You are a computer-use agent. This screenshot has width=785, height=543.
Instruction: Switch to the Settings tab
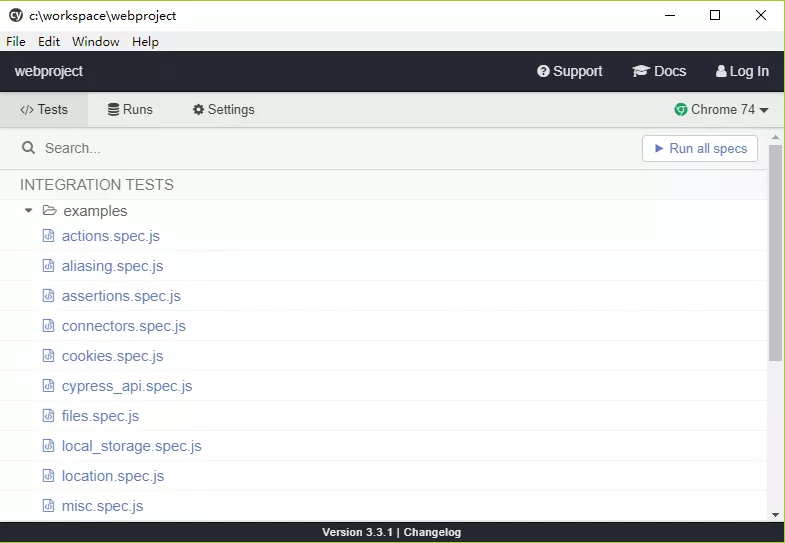coord(223,109)
